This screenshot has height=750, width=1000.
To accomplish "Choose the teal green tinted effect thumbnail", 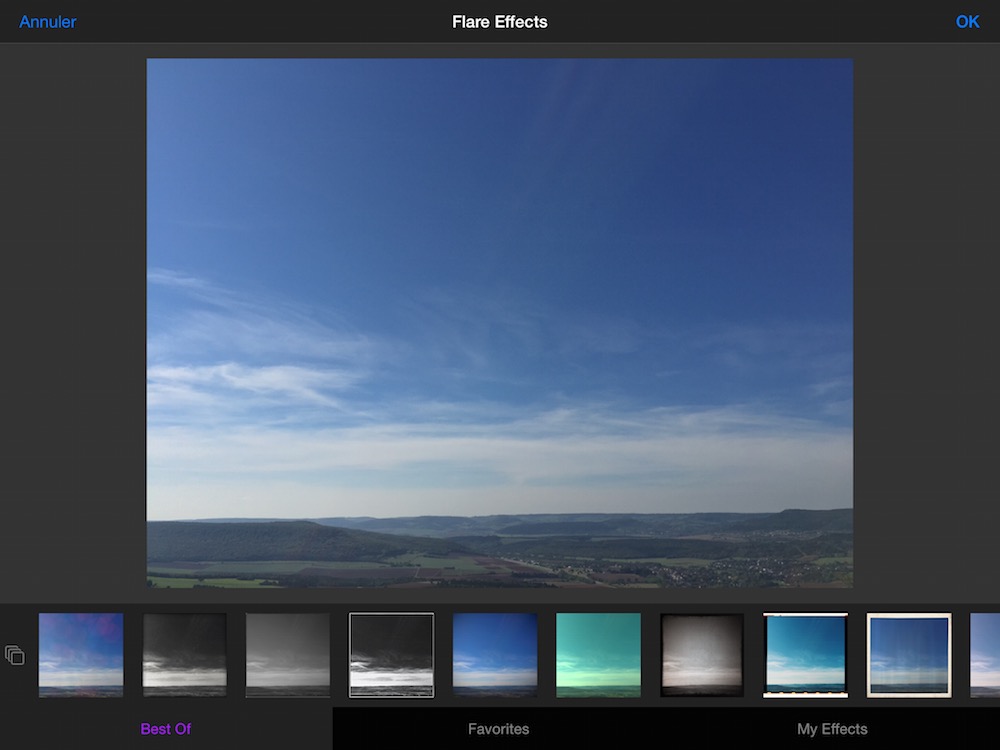I will [598, 655].
